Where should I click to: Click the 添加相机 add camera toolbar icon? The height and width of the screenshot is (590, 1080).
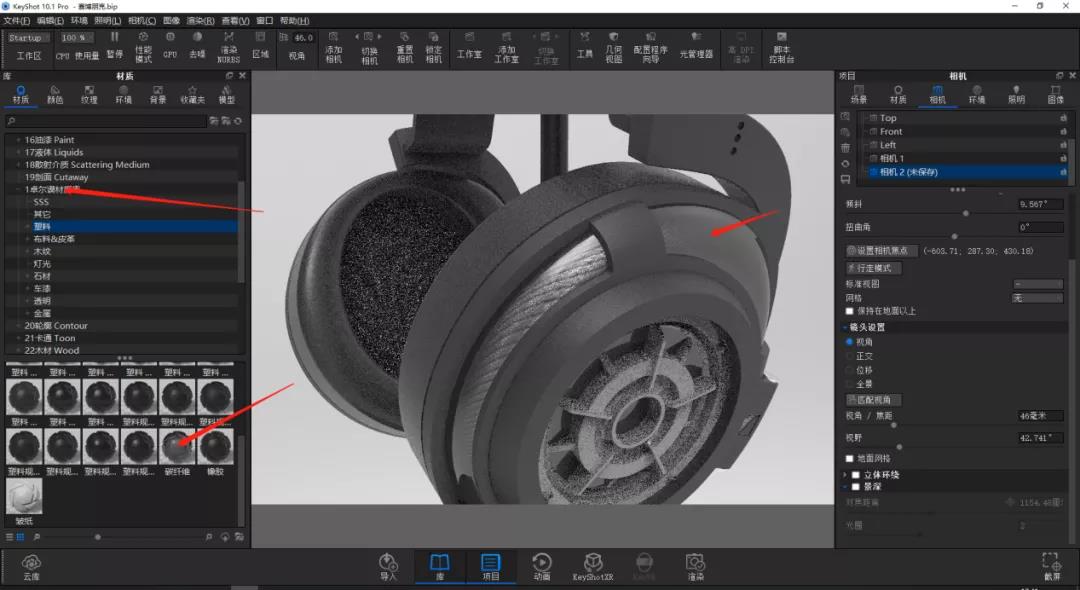click(333, 48)
